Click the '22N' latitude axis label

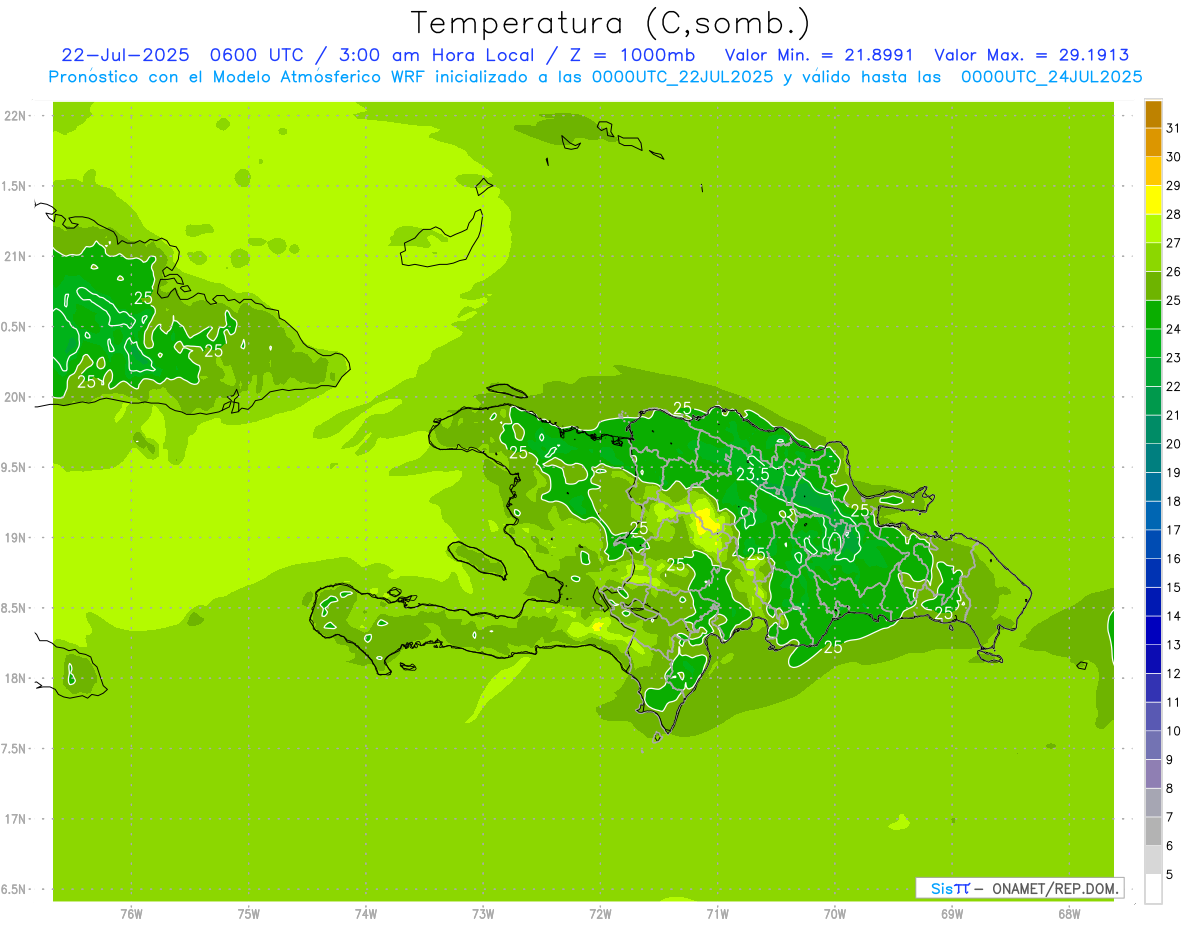pos(17,116)
